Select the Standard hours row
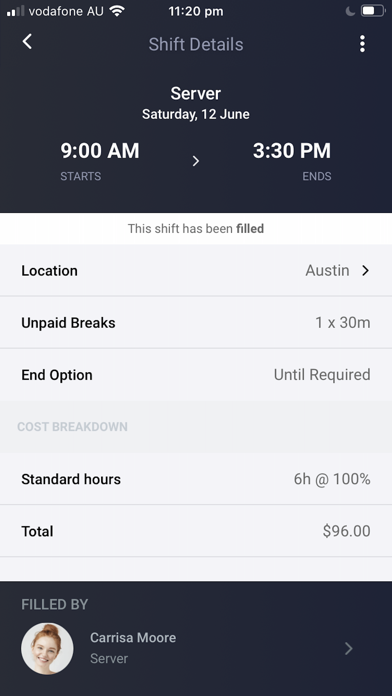 196,479
